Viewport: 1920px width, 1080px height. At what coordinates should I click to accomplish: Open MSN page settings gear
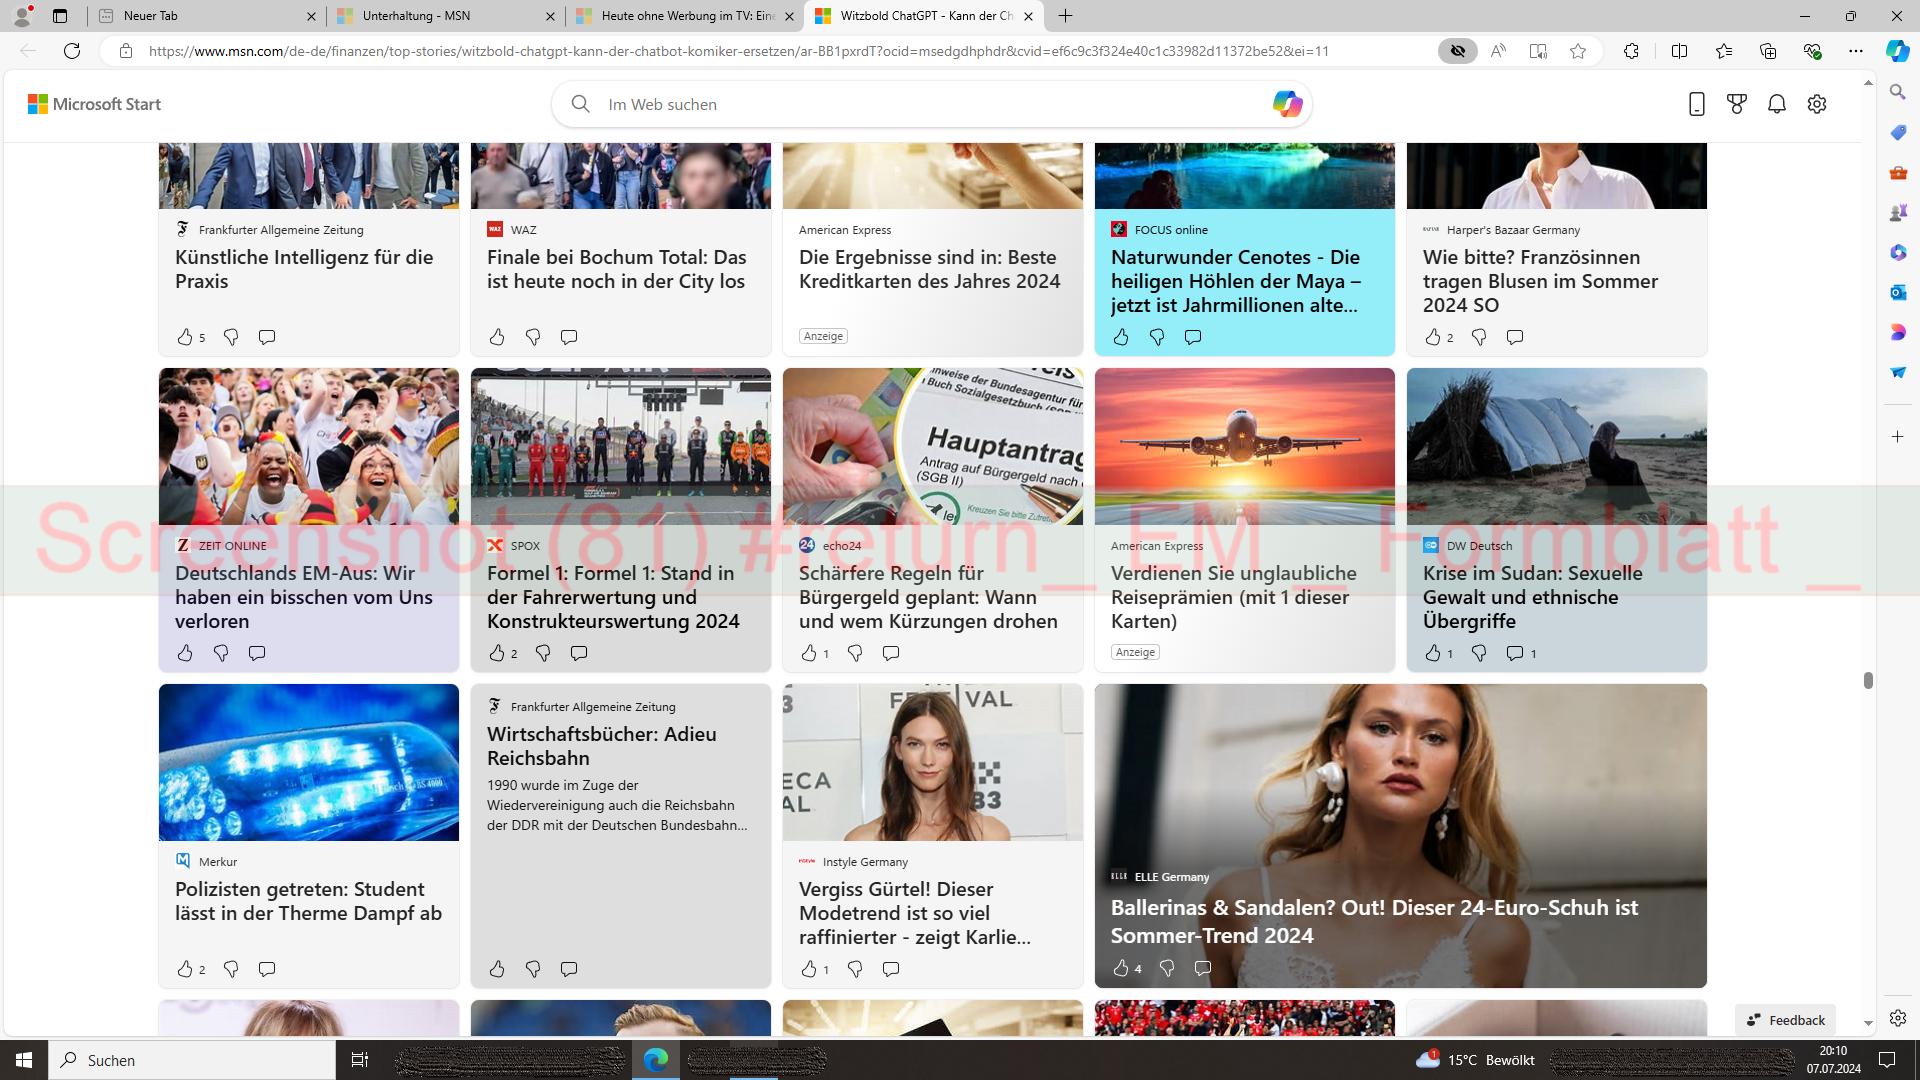(x=1817, y=104)
